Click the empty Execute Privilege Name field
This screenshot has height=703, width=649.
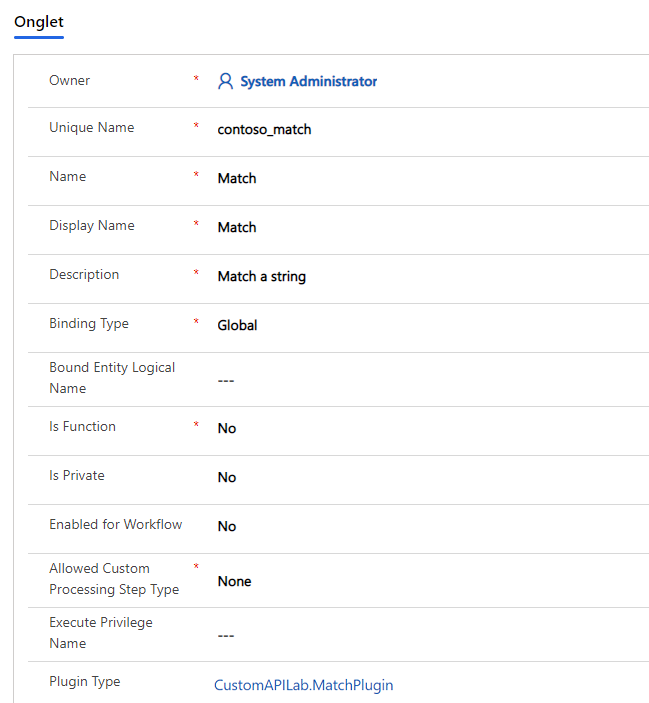pos(226,636)
